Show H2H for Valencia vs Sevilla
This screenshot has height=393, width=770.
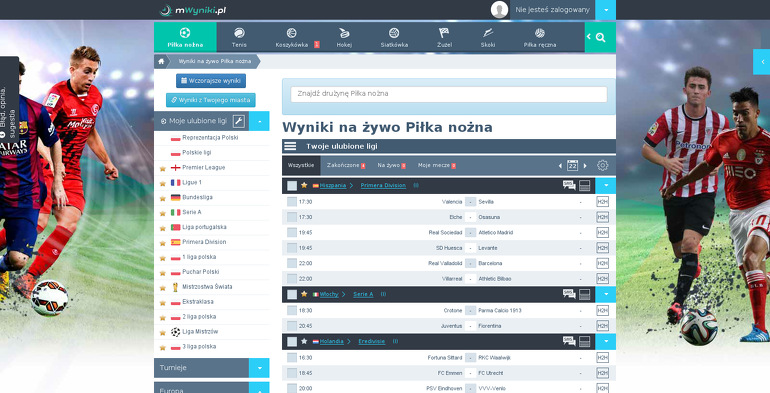(x=603, y=201)
